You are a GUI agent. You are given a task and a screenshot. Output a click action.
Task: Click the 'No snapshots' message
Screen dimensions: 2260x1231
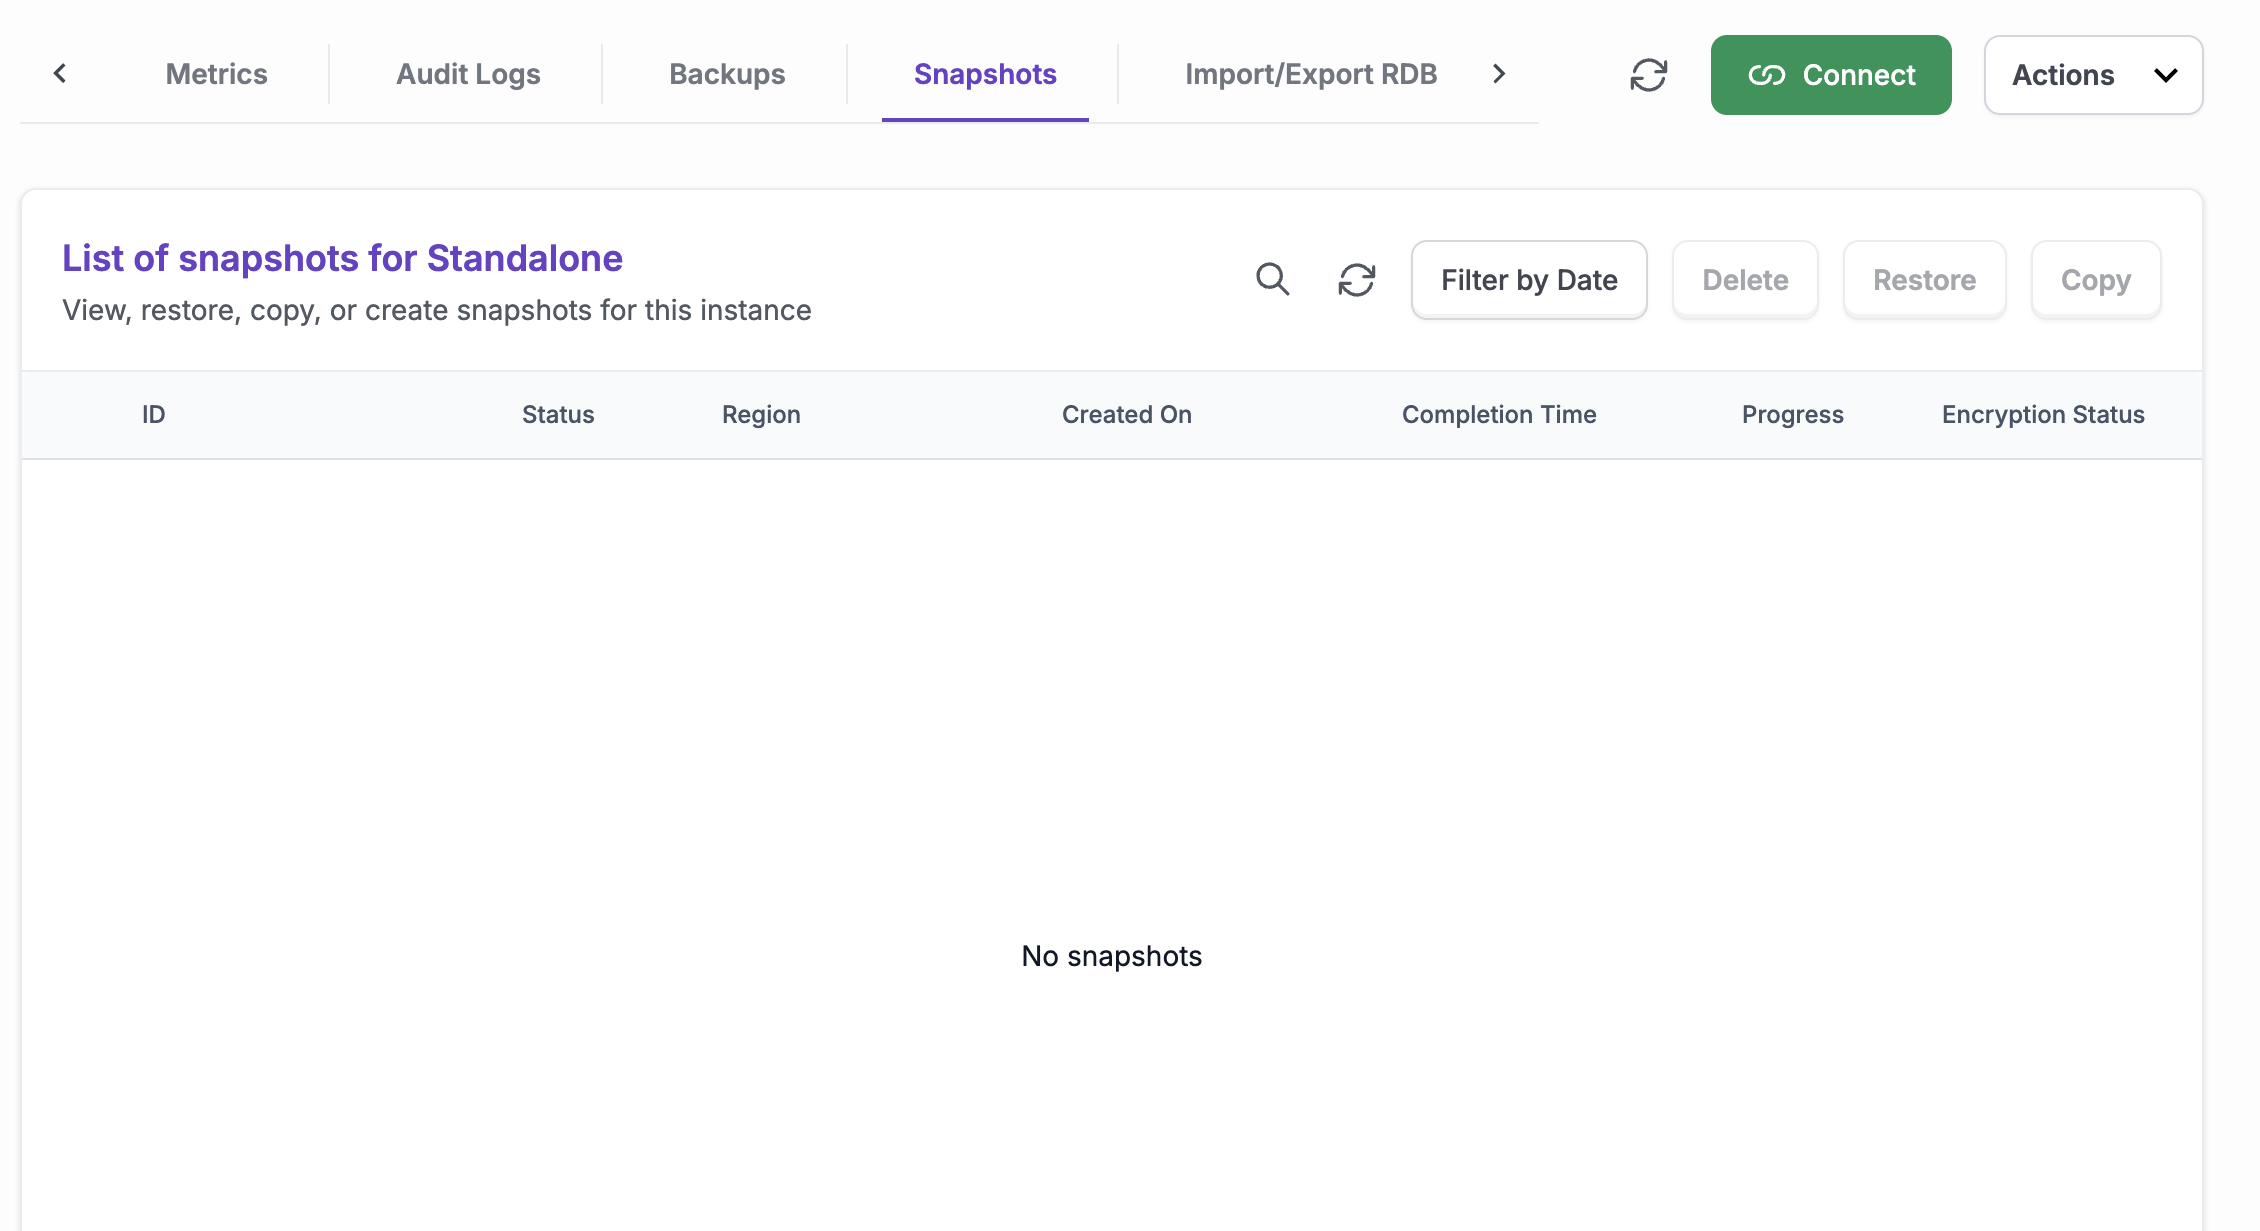tap(1111, 956)
